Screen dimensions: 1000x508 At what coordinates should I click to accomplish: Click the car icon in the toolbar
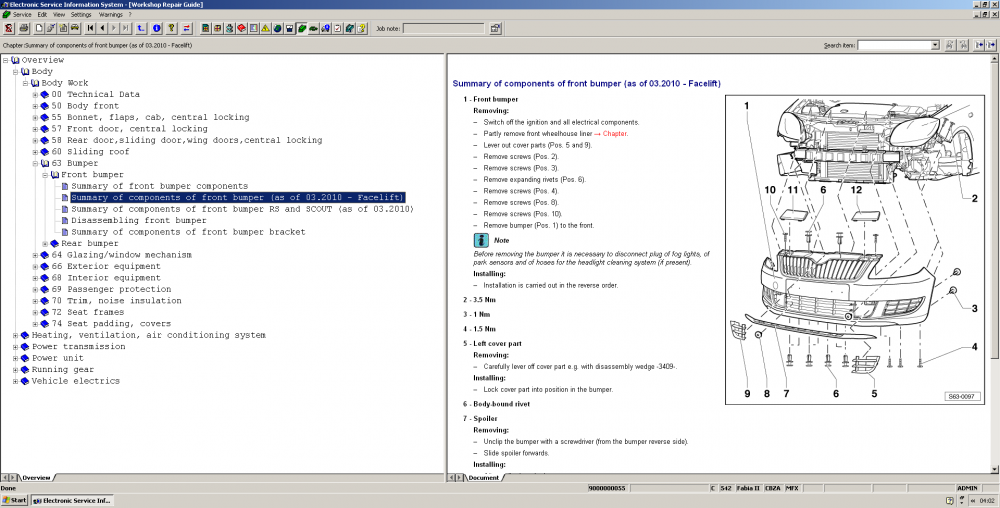(75, 28)
